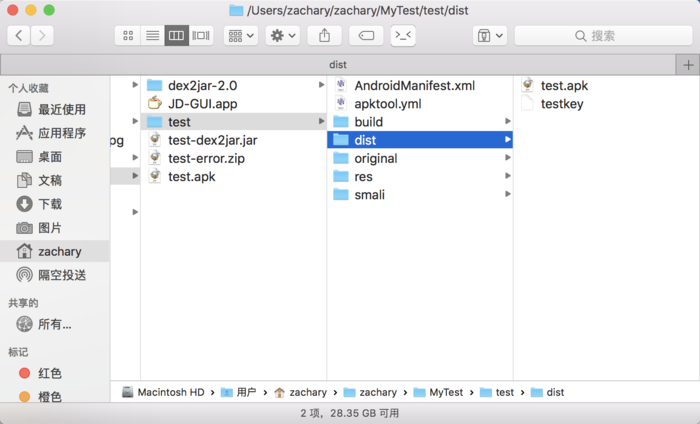Select the orange tag (橙色)
This screenshot has height=424, width=700.
(54, 396)
